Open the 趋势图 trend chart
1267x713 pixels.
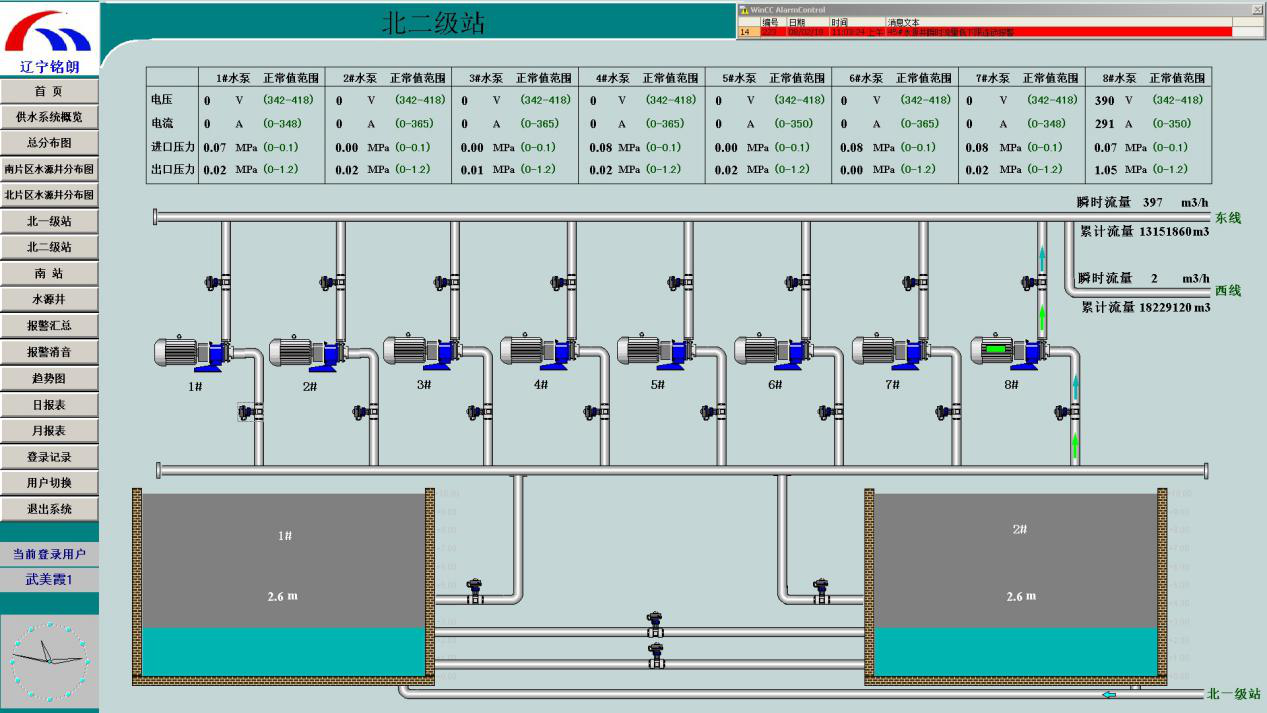tap(49, 378)
